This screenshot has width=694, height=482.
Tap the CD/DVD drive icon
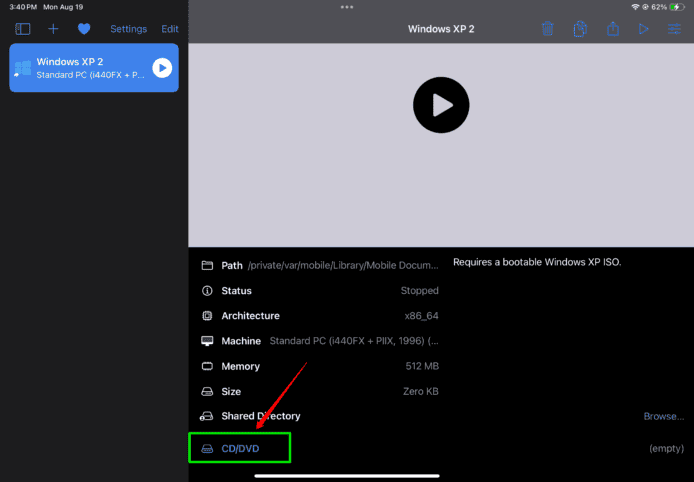coord(207,449)
